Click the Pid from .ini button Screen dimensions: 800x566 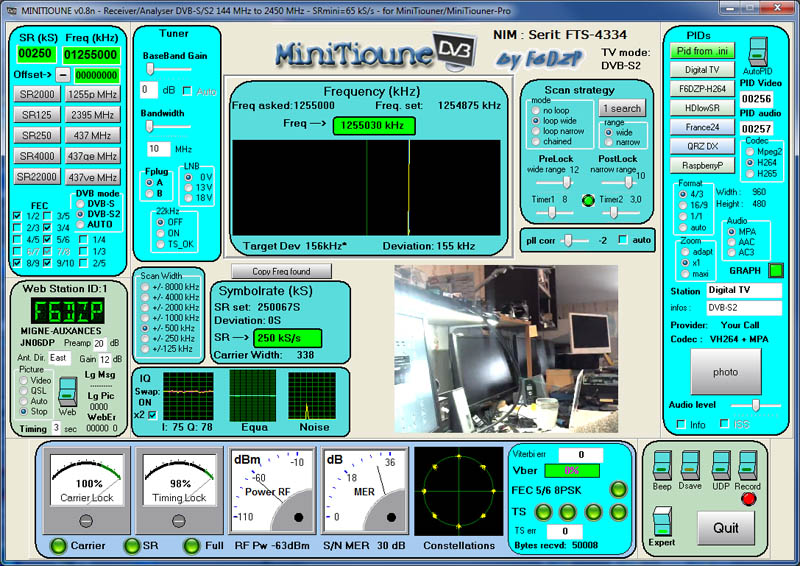(703, 51)
